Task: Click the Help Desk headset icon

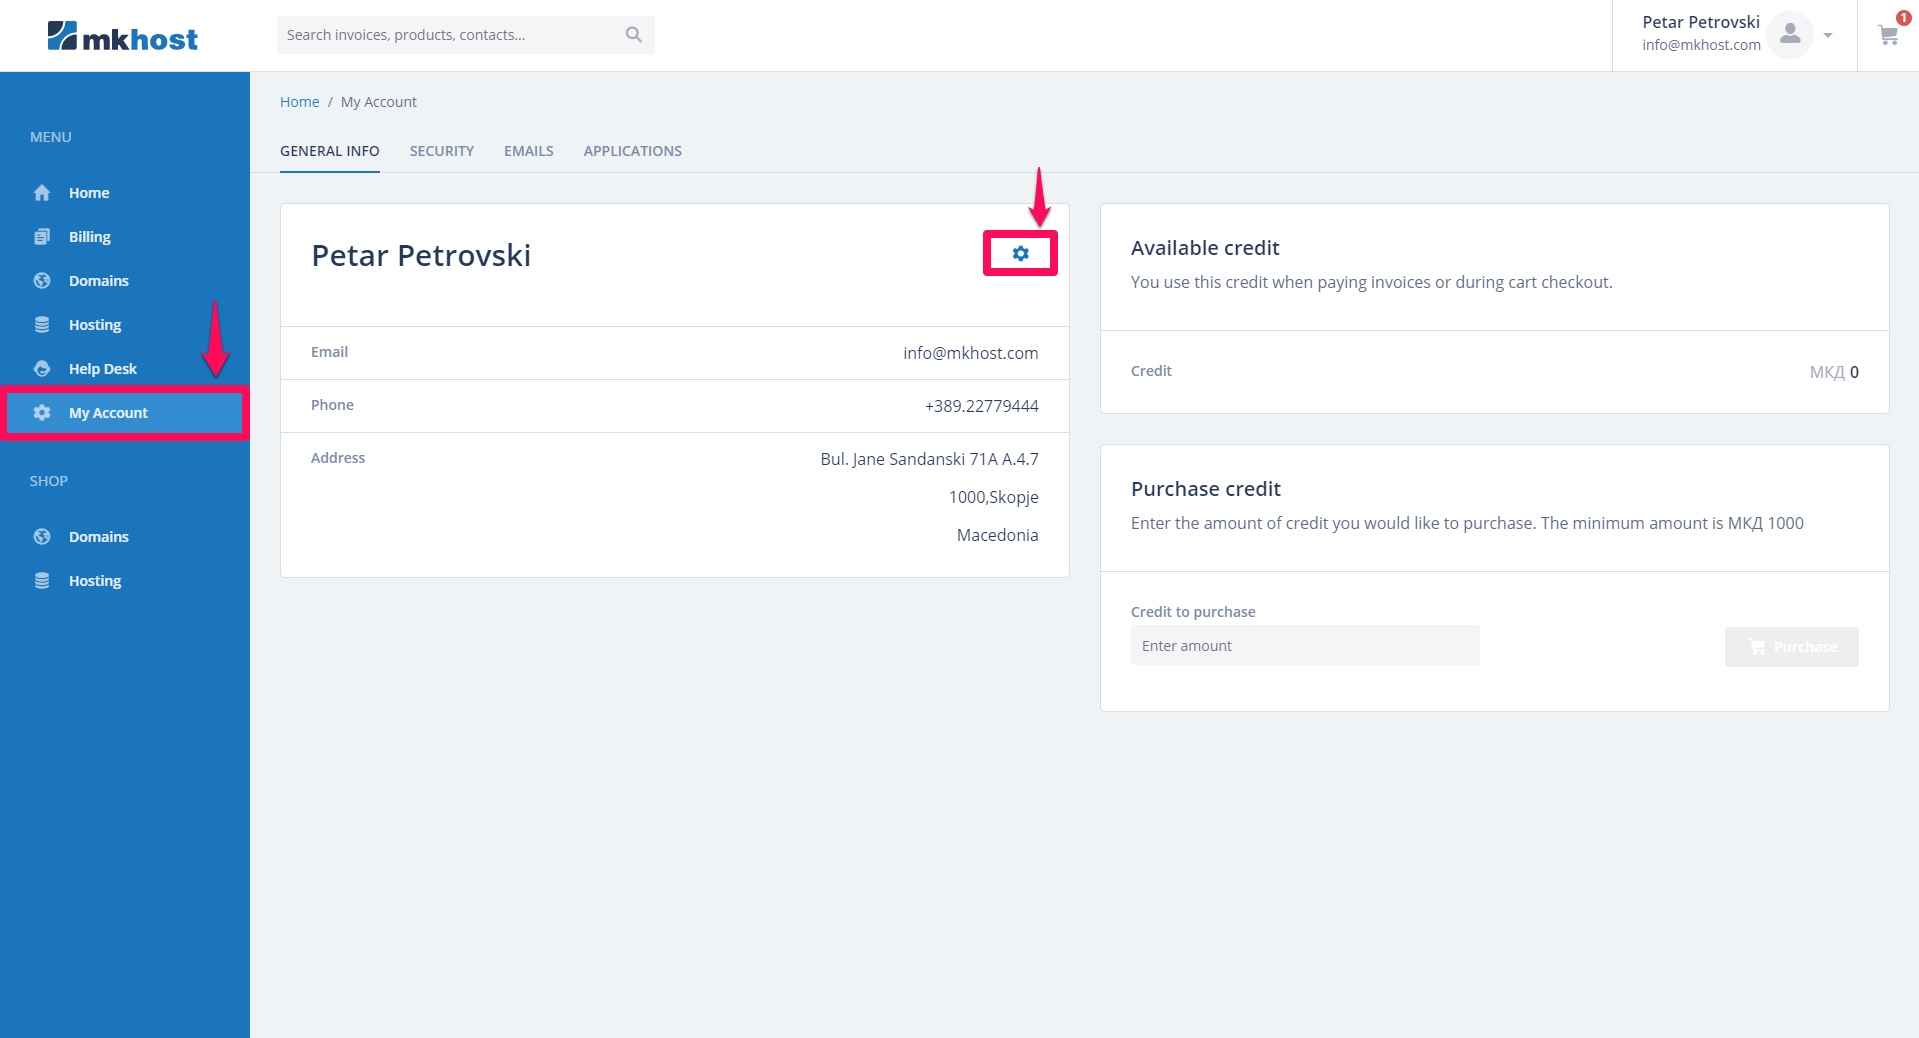Action: (x=42, y=369)
